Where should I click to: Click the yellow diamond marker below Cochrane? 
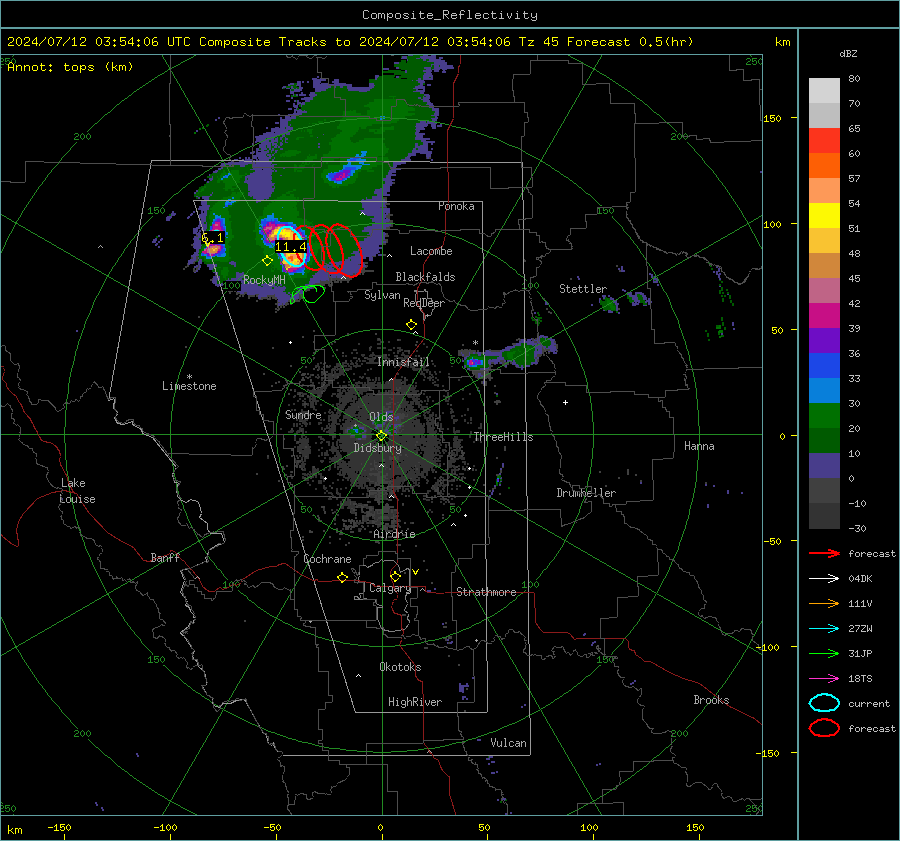[342, 577]
